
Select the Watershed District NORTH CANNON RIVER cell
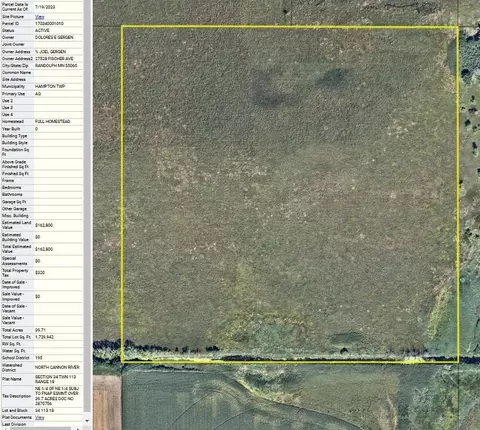point(58,367)
